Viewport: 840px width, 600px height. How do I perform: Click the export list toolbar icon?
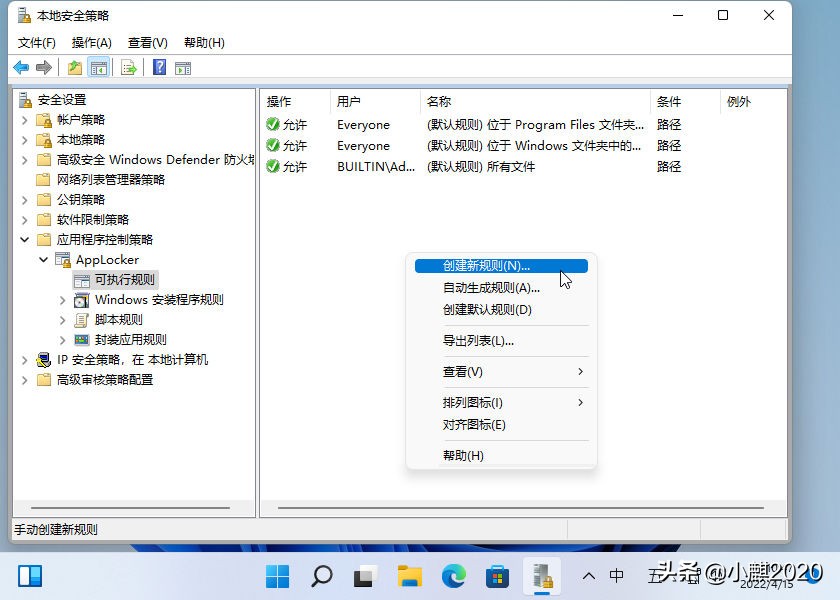click(x=128, y=67)
